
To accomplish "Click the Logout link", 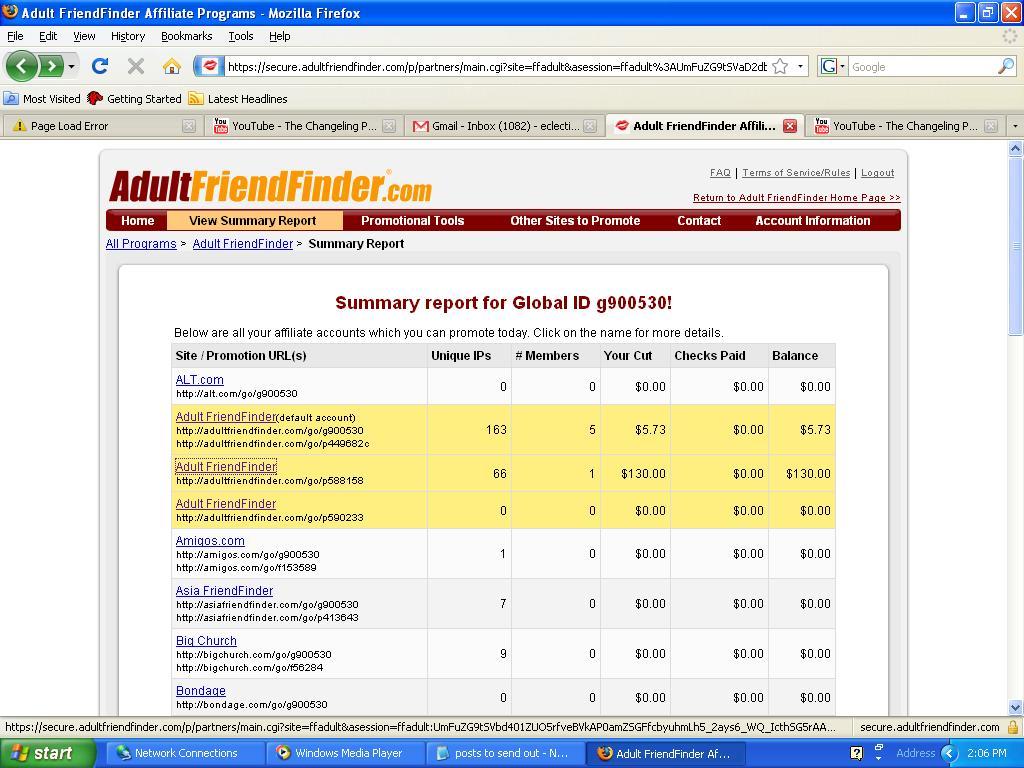I will coord(877,173).
